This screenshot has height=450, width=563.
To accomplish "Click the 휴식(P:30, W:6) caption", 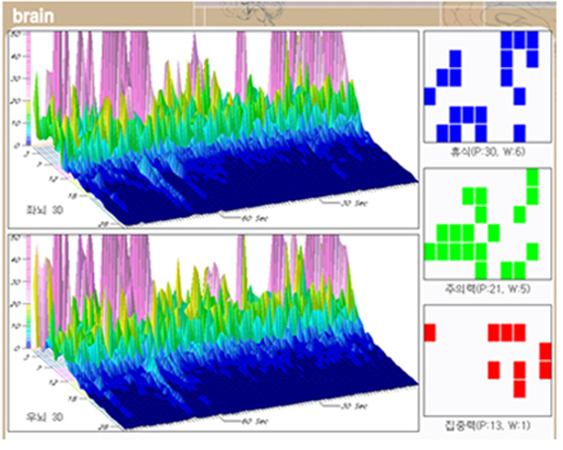I will click(x=487, y=152).
